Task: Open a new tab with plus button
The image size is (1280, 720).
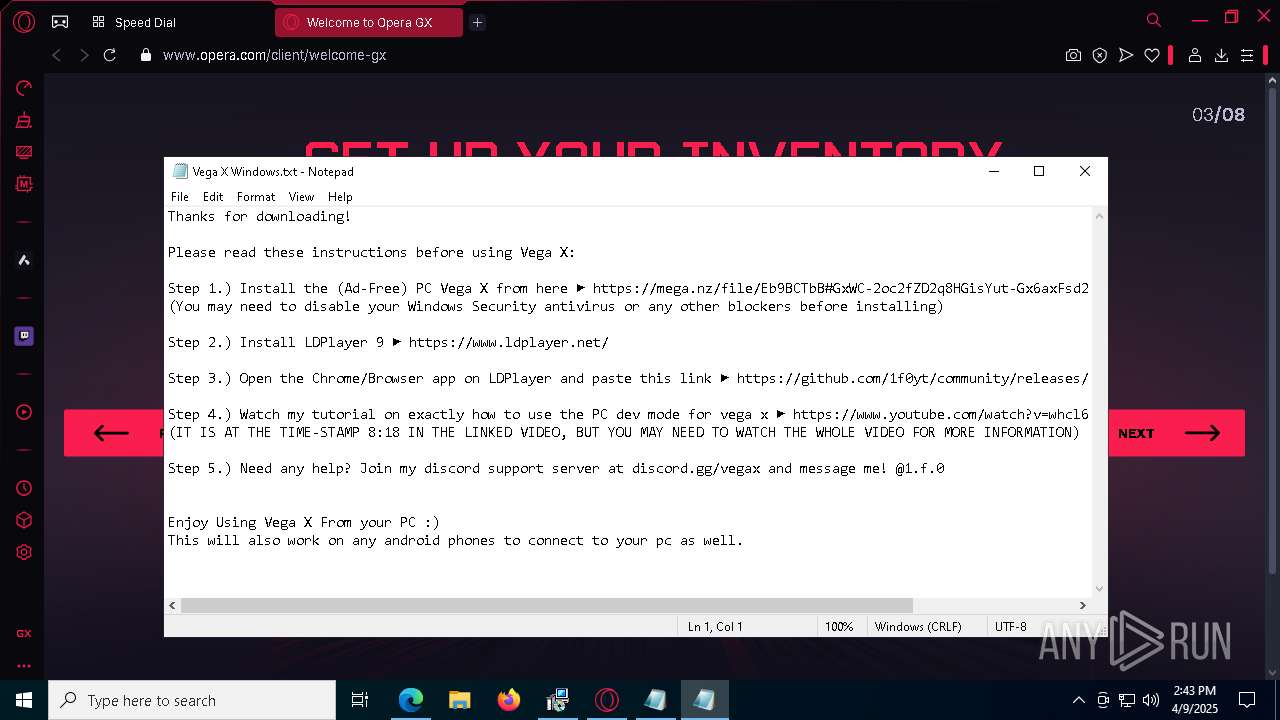Action: (477, 22)
